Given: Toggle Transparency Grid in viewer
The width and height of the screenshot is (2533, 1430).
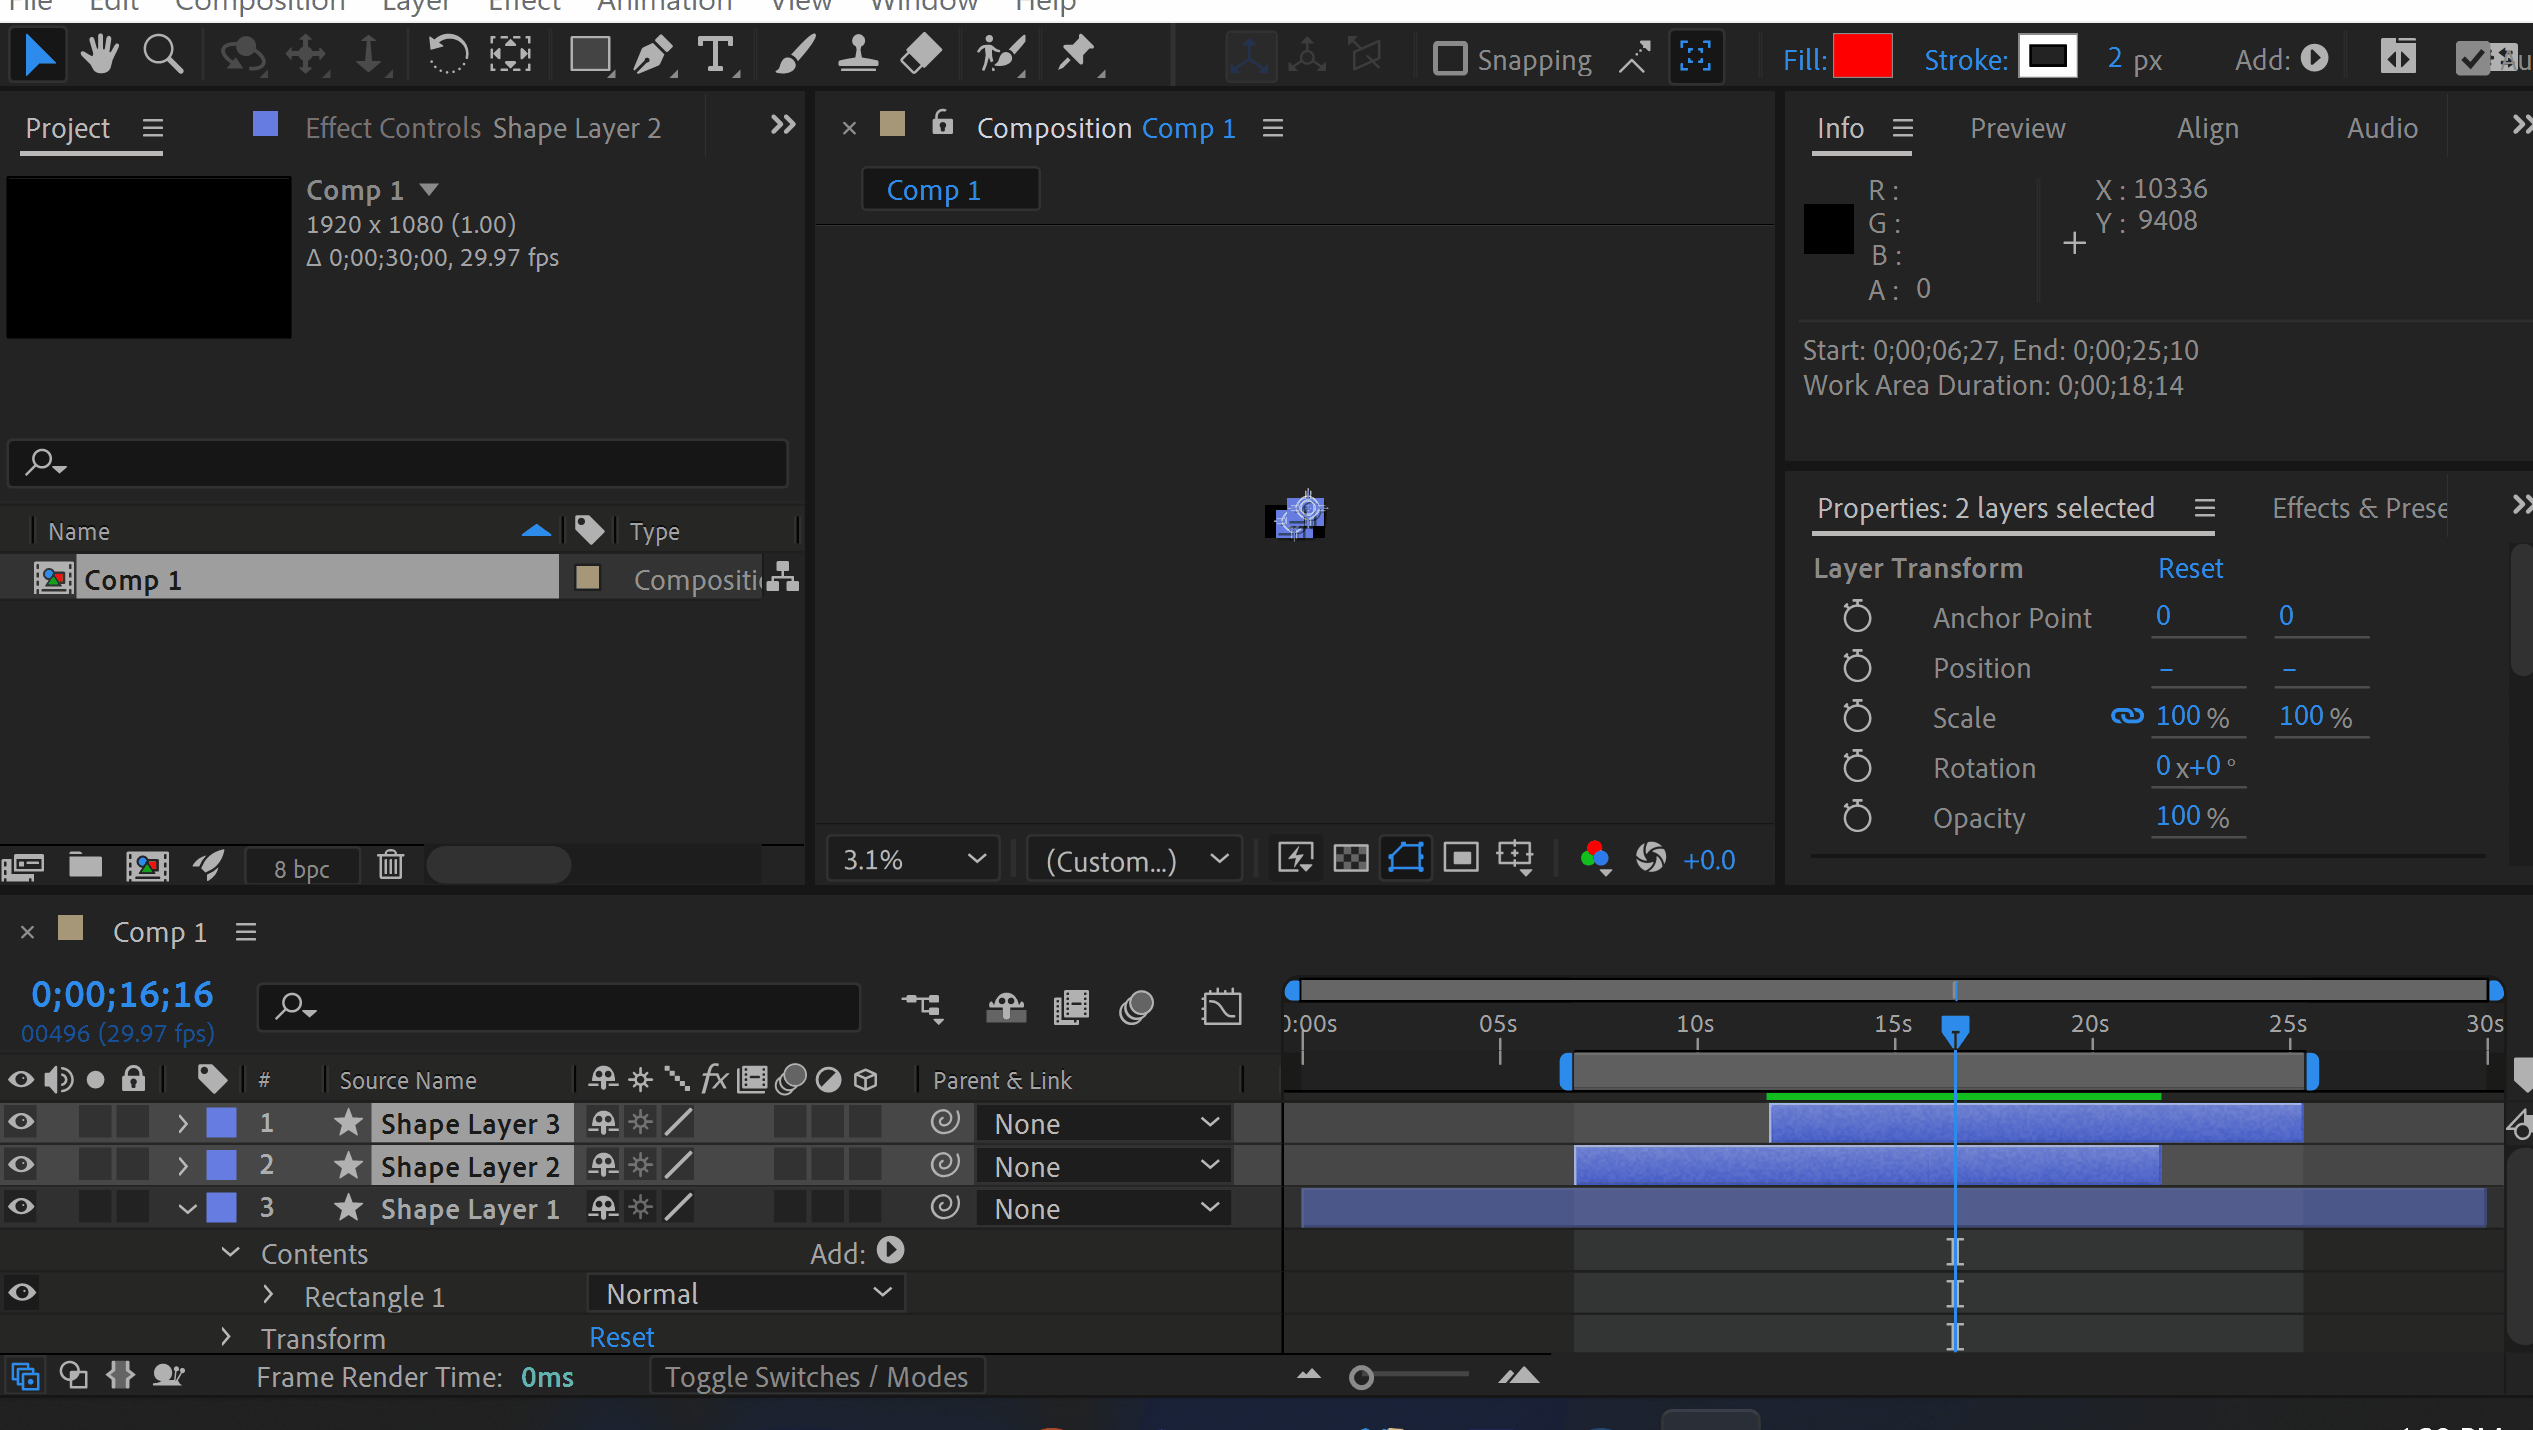Looking at the screenshot, I should click(x=1351, y=858).
